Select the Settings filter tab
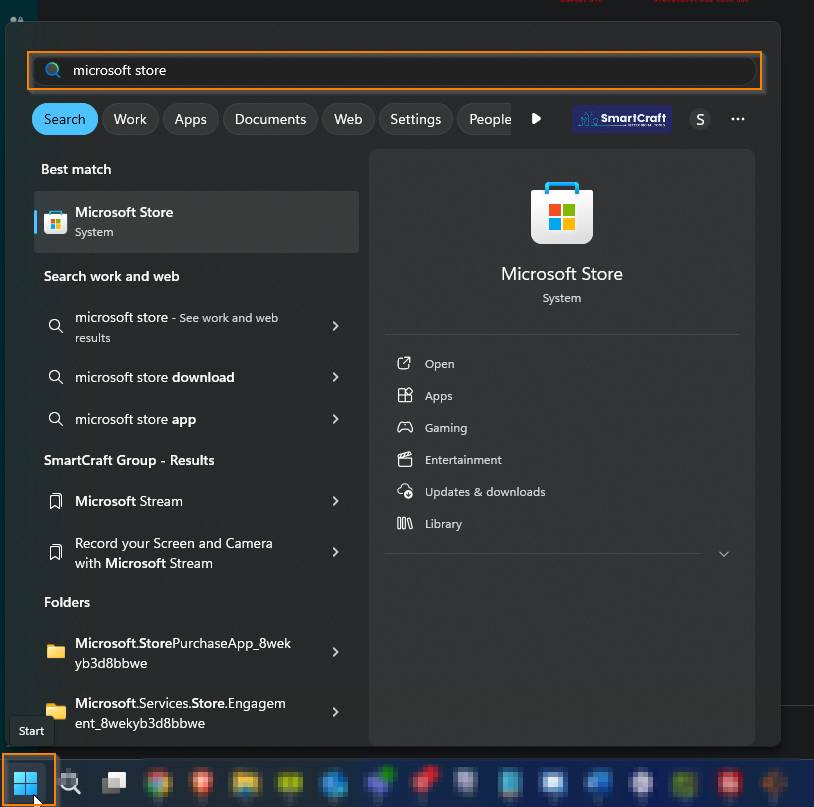This screenshot has width=814, height=807. 416,119
